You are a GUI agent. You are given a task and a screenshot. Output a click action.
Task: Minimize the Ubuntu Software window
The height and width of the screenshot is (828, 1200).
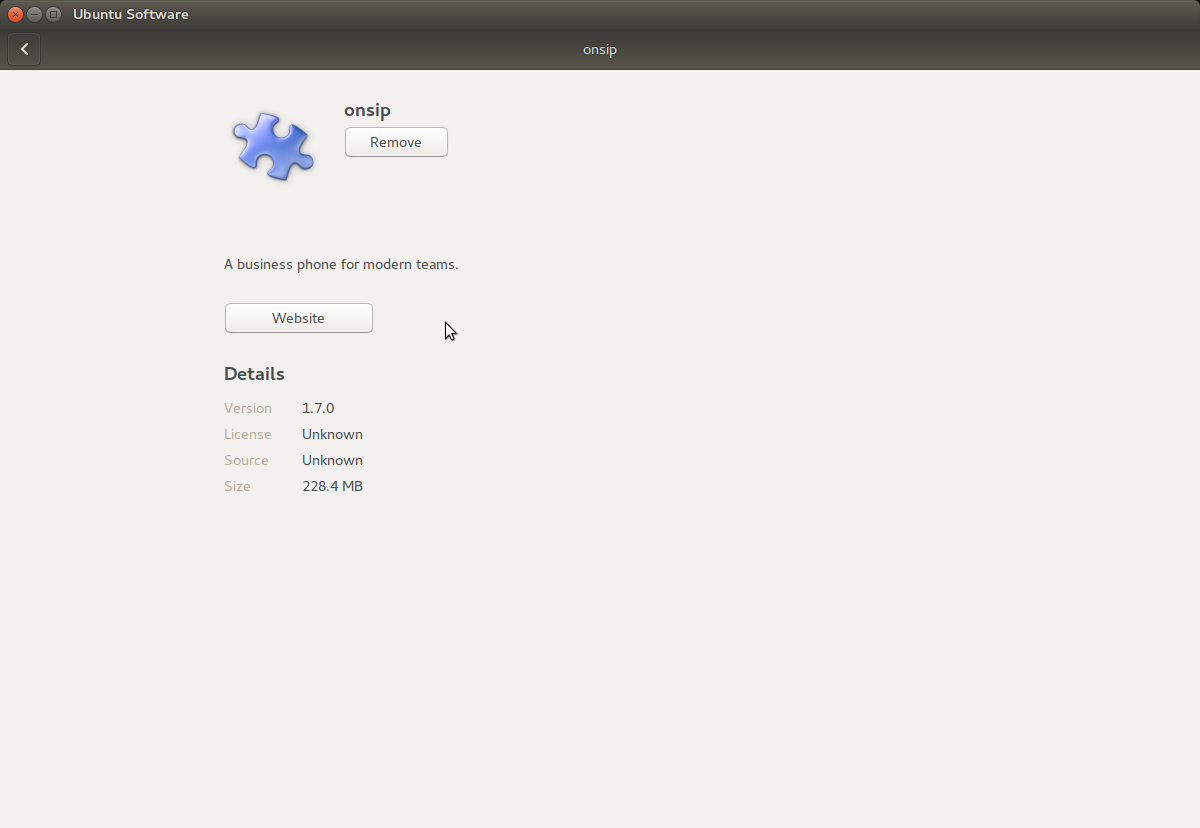pos(34,14)
